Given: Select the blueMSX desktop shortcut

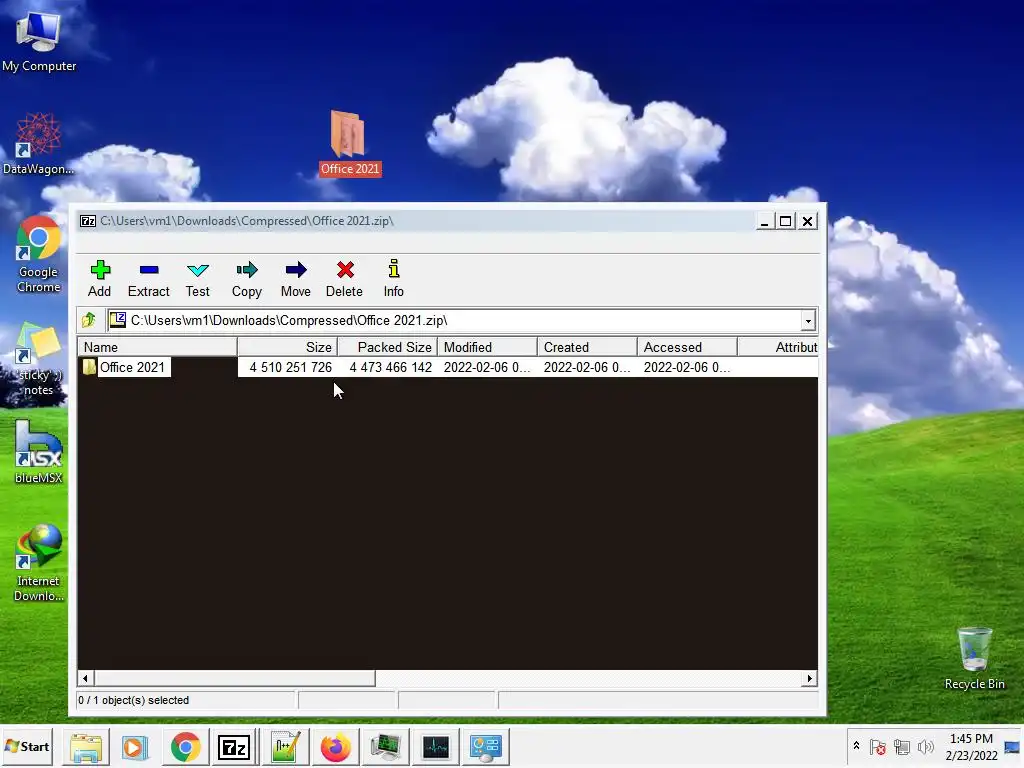Looking at the screenshot, I should 39,452.
